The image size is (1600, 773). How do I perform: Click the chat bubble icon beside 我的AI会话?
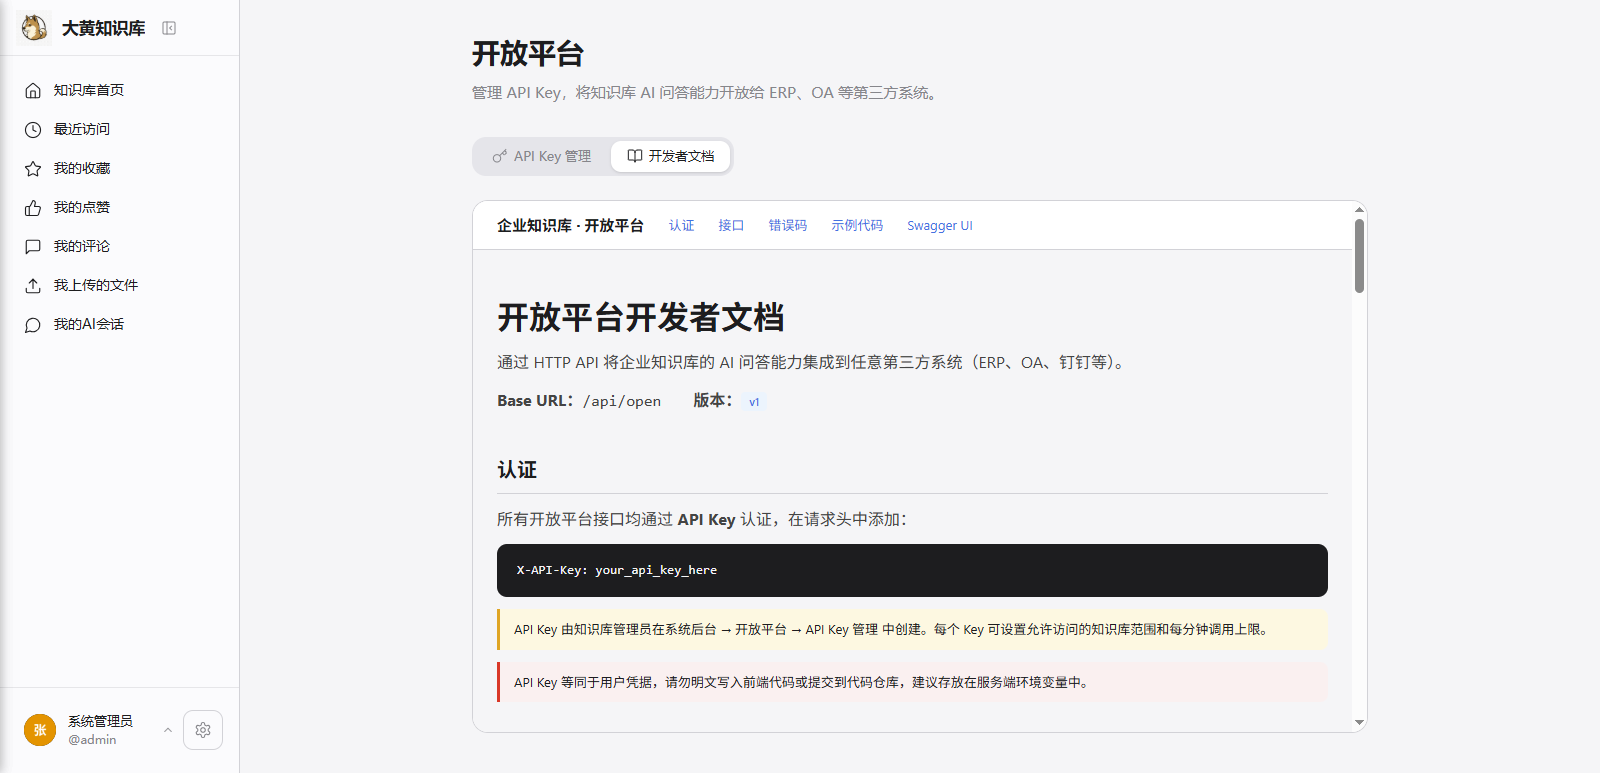coord(33,324)
